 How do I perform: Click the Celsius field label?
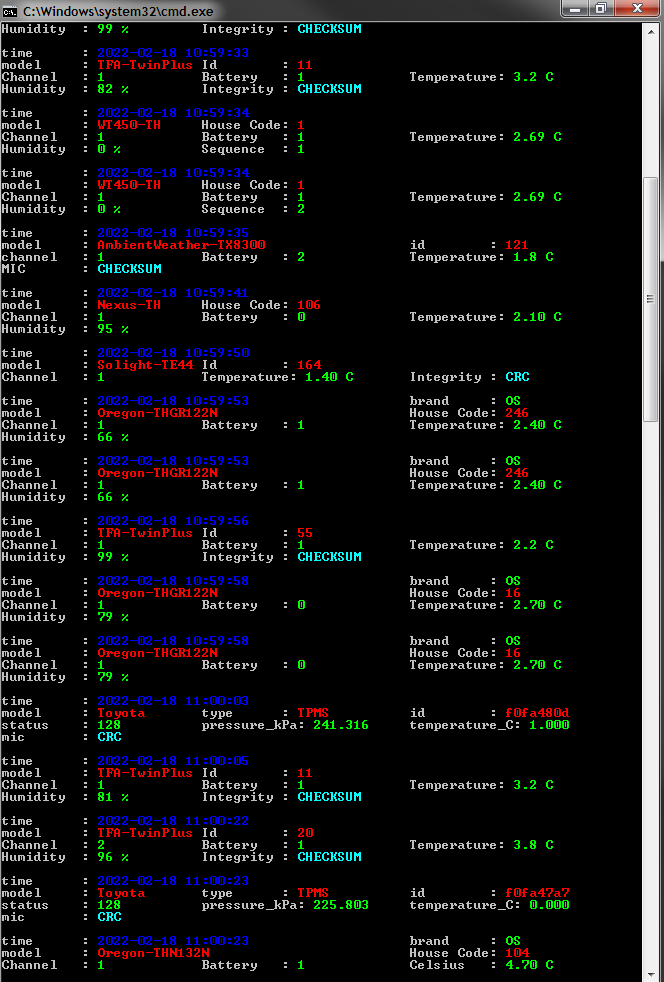pyautogui.click(x=437, y=965)
